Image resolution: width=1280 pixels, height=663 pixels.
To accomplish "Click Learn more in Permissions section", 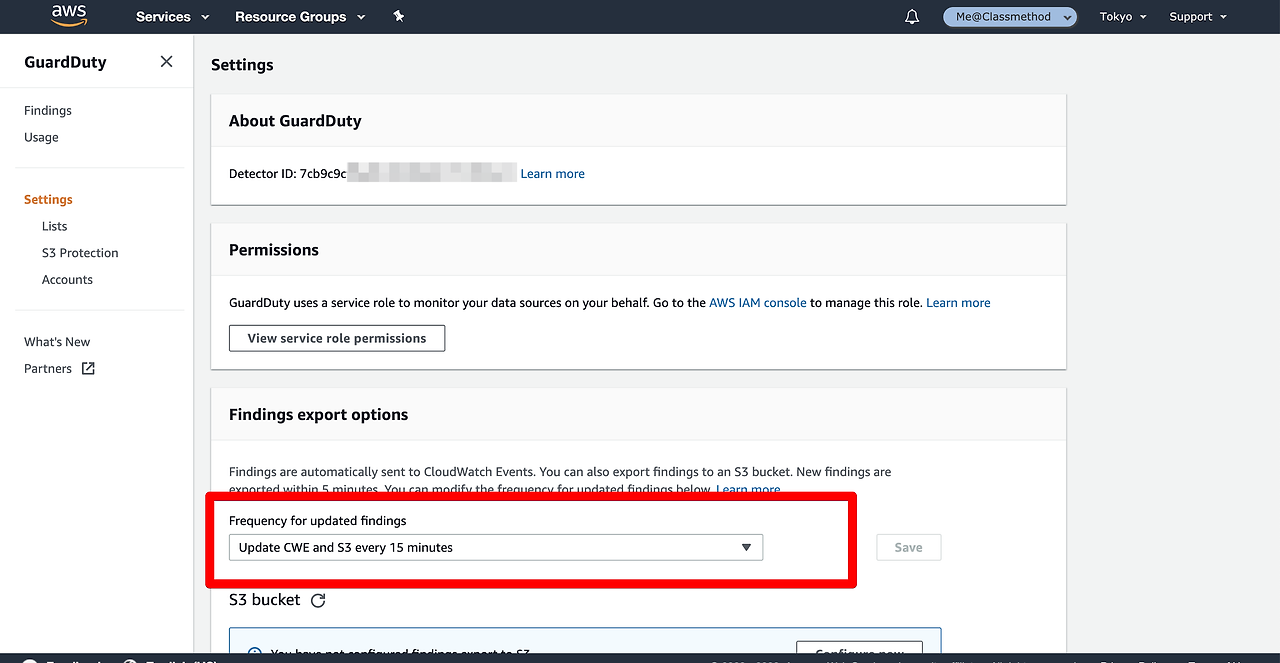I will (x=958, y=303).
